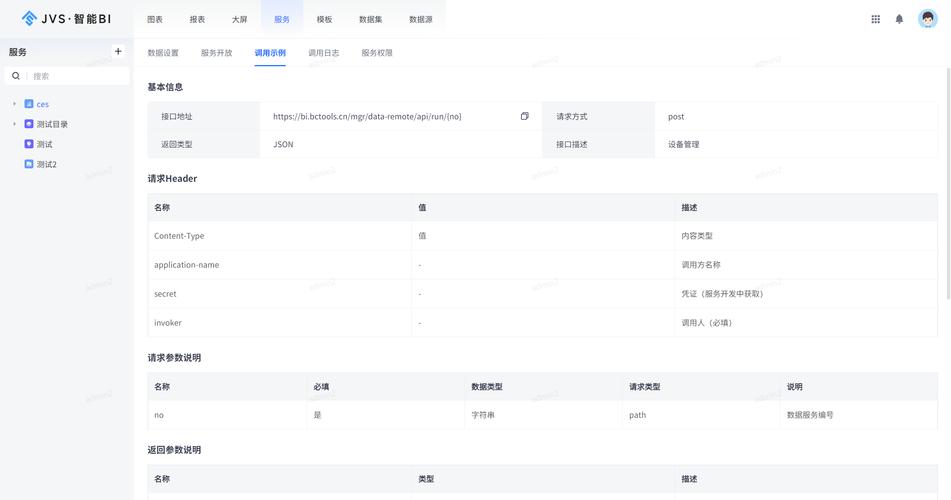Switch to the 服务权限 tab
The width and height of the screenshot is (951, 500).
pos(377,53)
